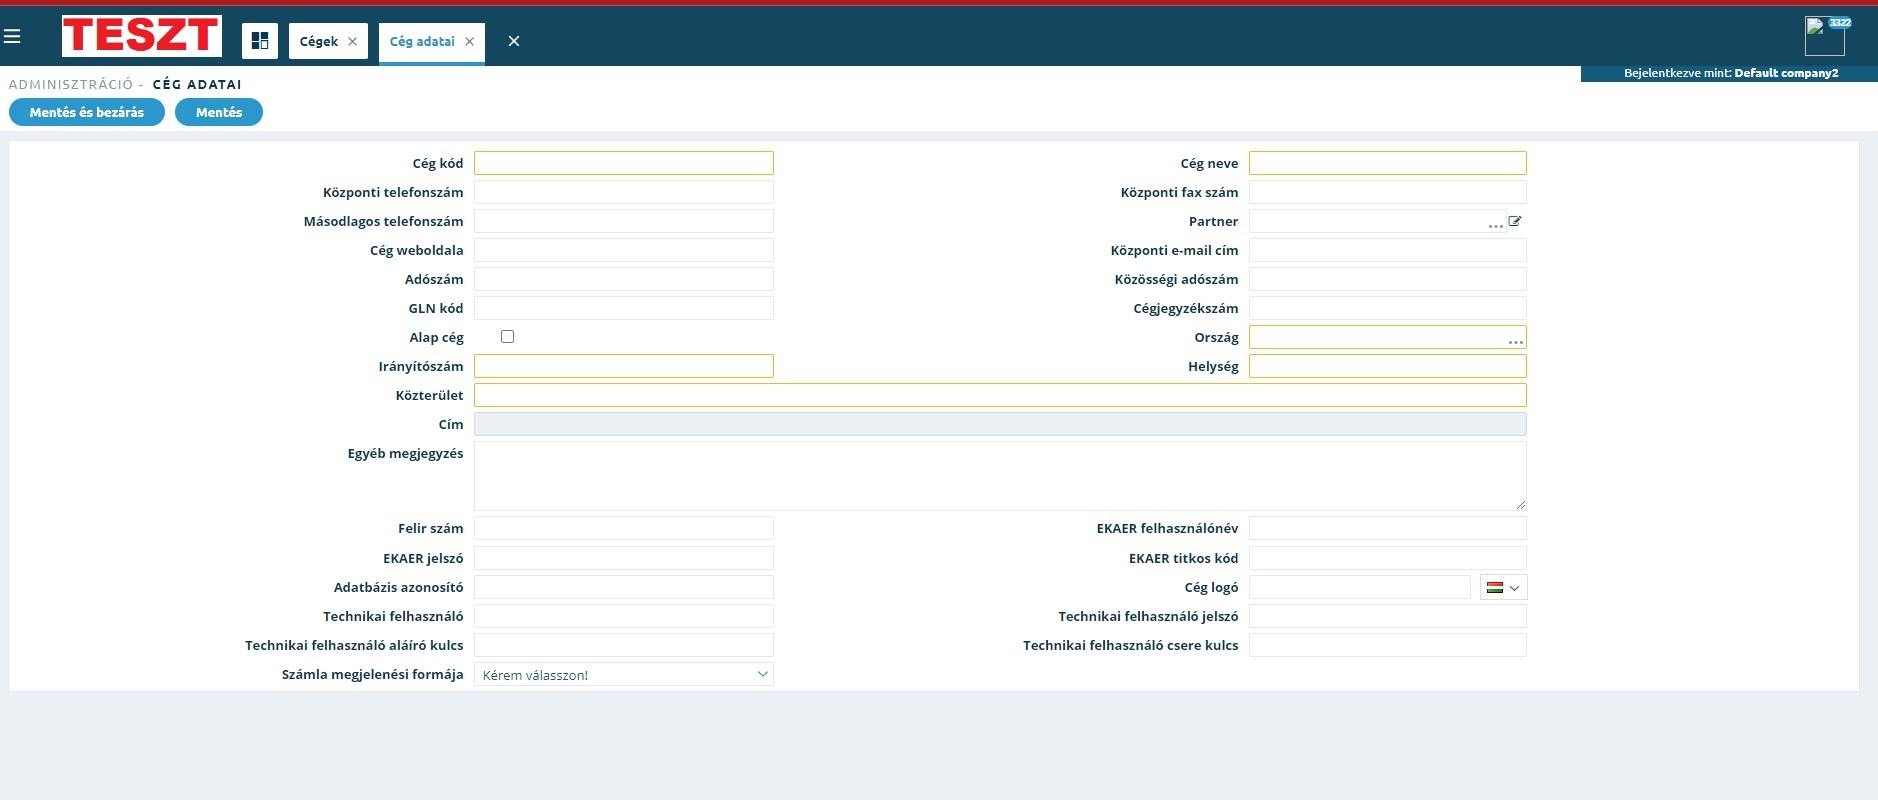Click the TESZT logo
This screenshot has height=800, width=1878.
tap(141, 36)
